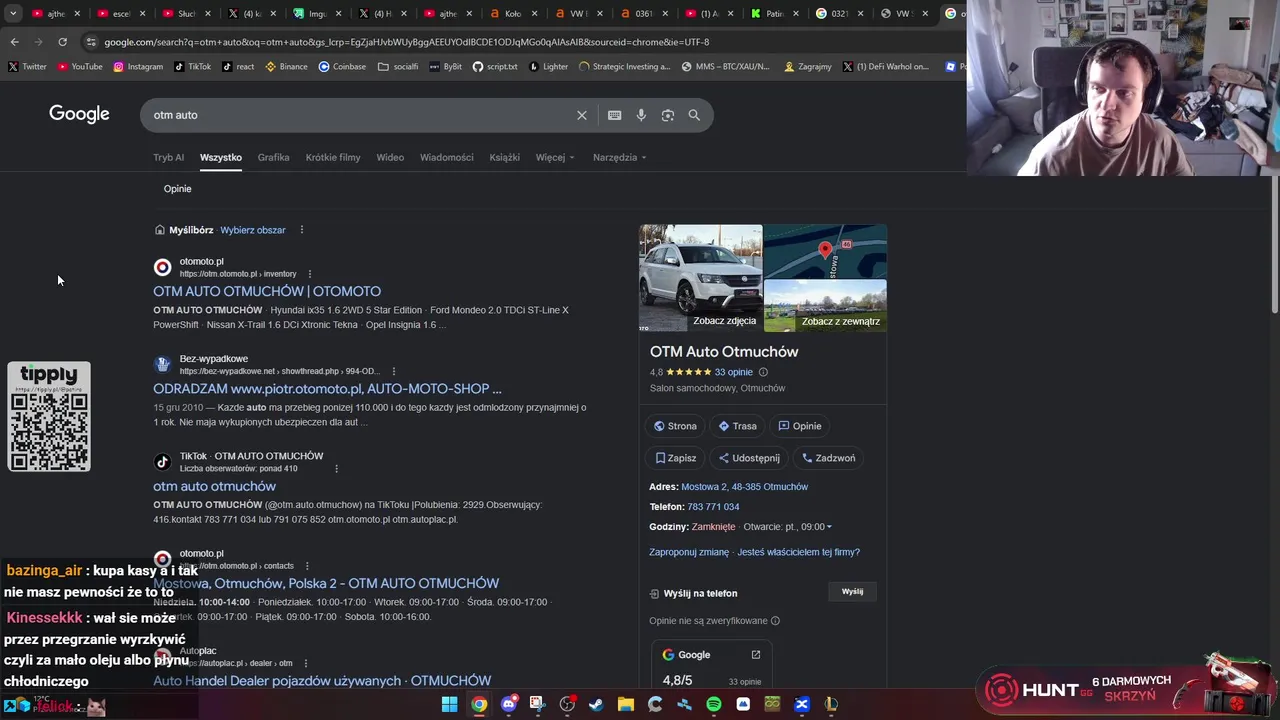Open the address link Mostowa 2, 48-385 Otmuchów

[744, 487]
